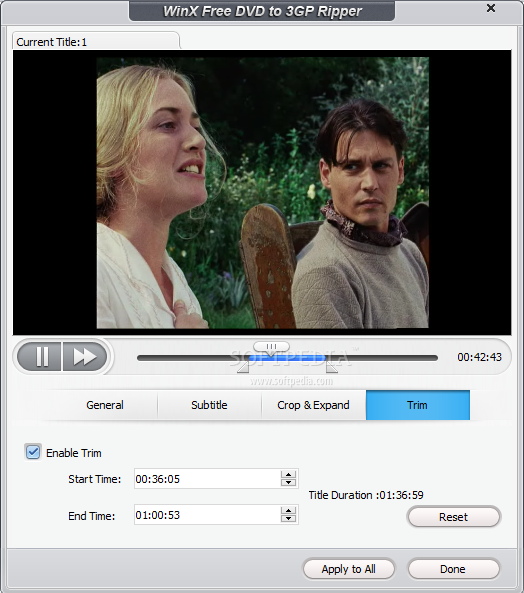This screenshot has height=593, width=524.
Task: Click the trim end marker on timeline
Action: [332, 367]
